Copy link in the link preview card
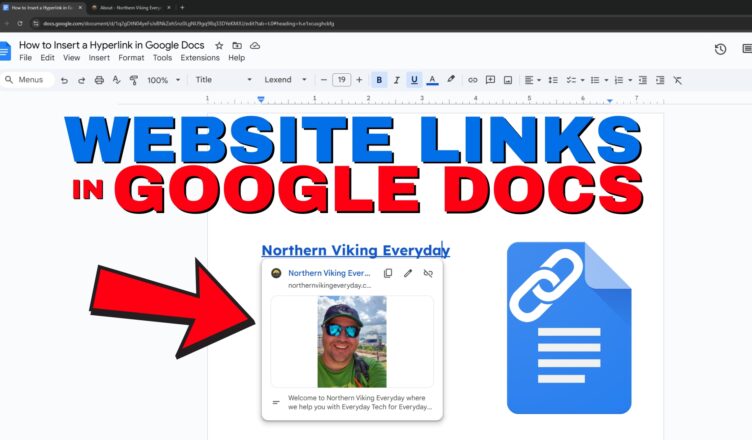The image size is (752, 440). pyautogui.click(x=388, y=273)
